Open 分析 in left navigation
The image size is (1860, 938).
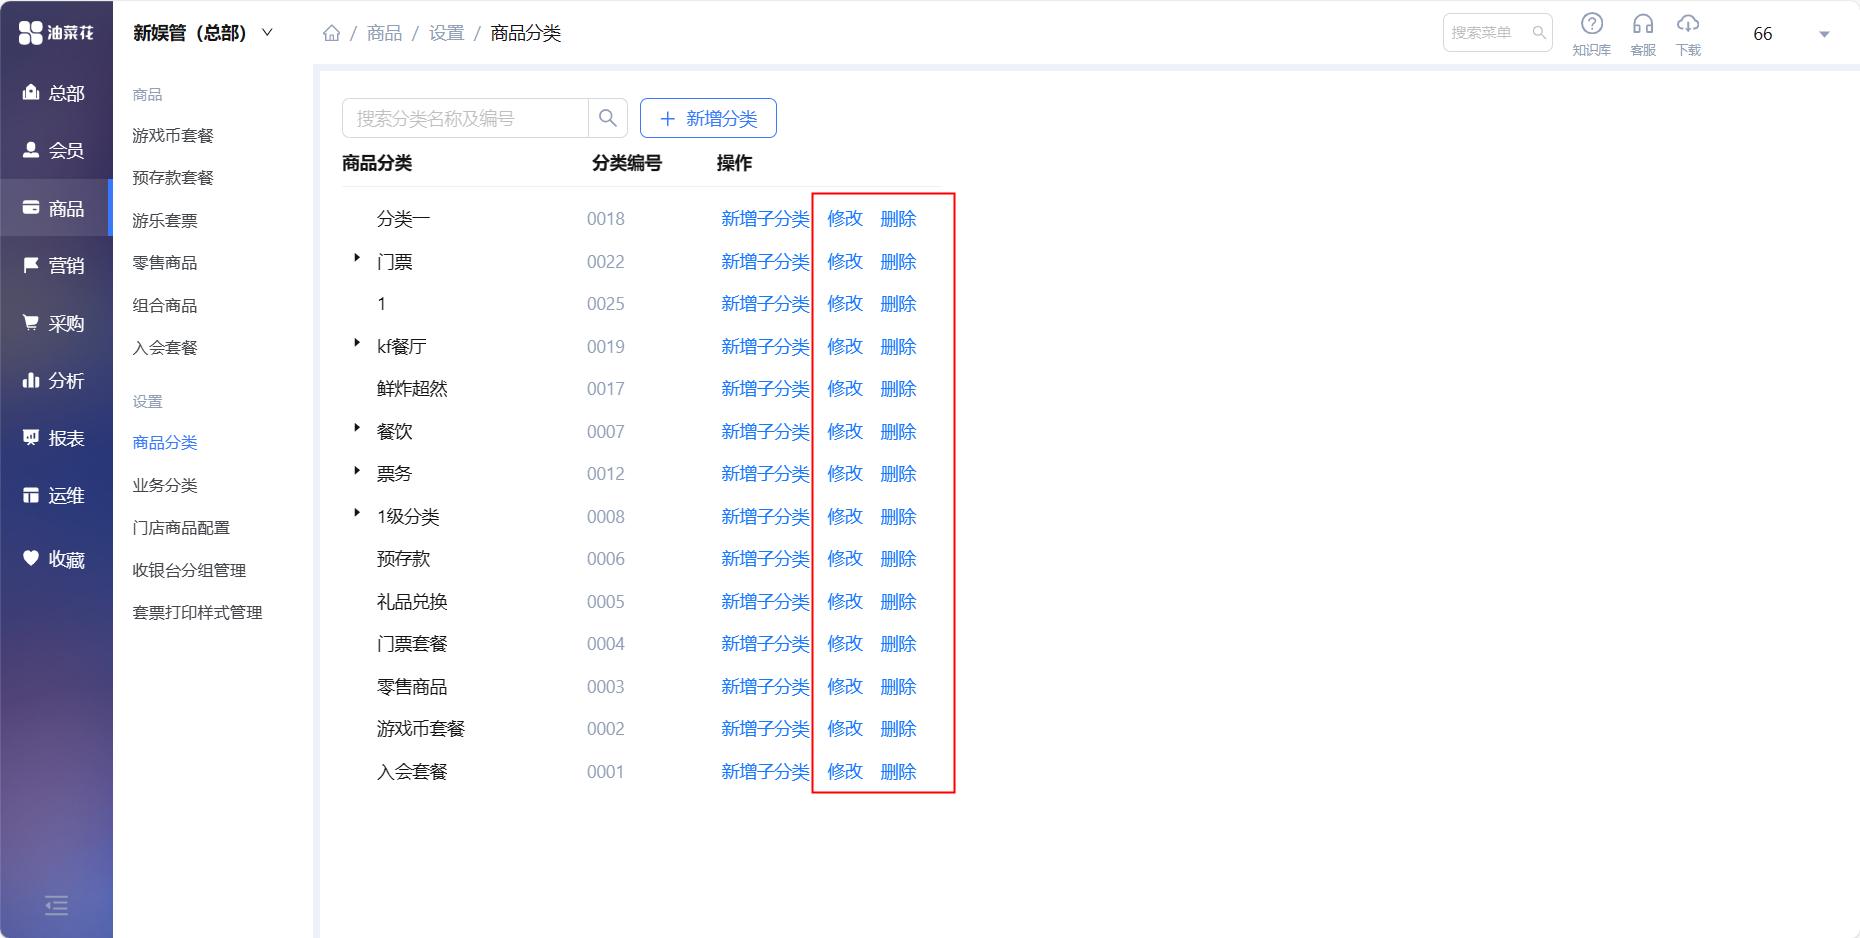[56, 381]
